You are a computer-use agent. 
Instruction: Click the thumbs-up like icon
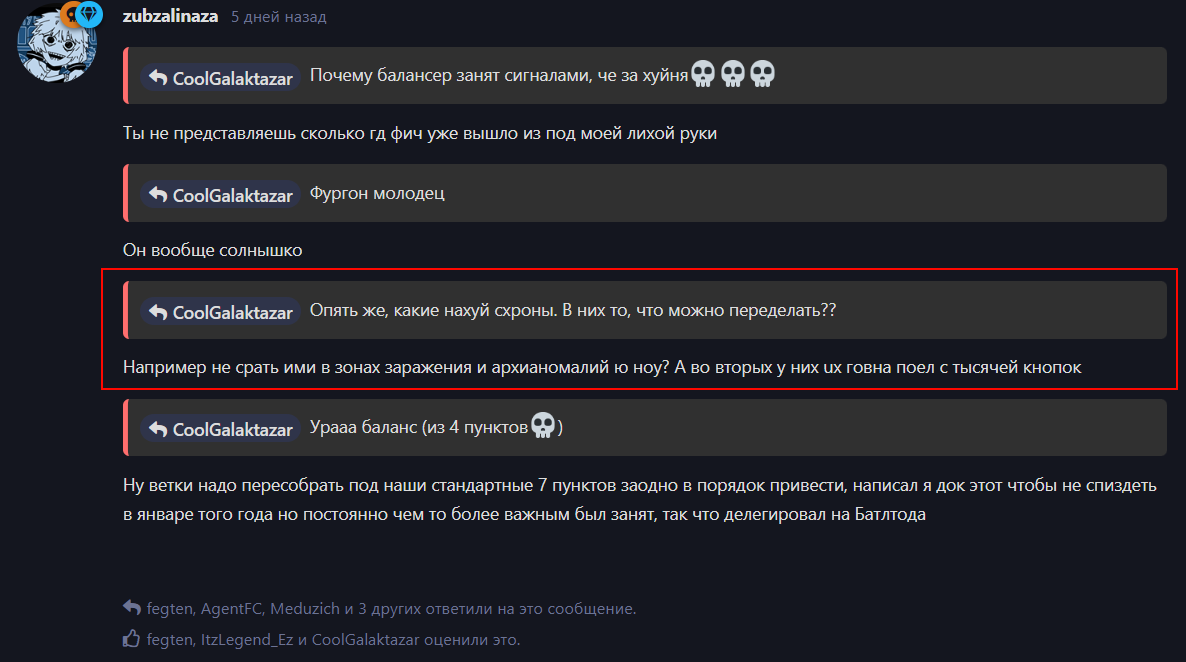132,639
